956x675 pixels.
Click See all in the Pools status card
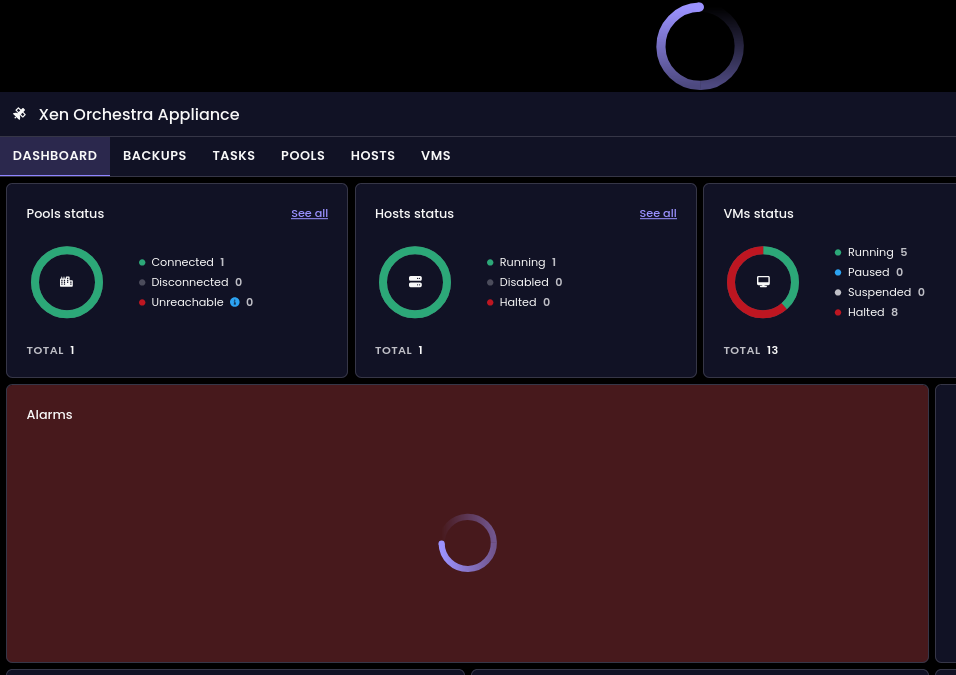click(309, 213)
